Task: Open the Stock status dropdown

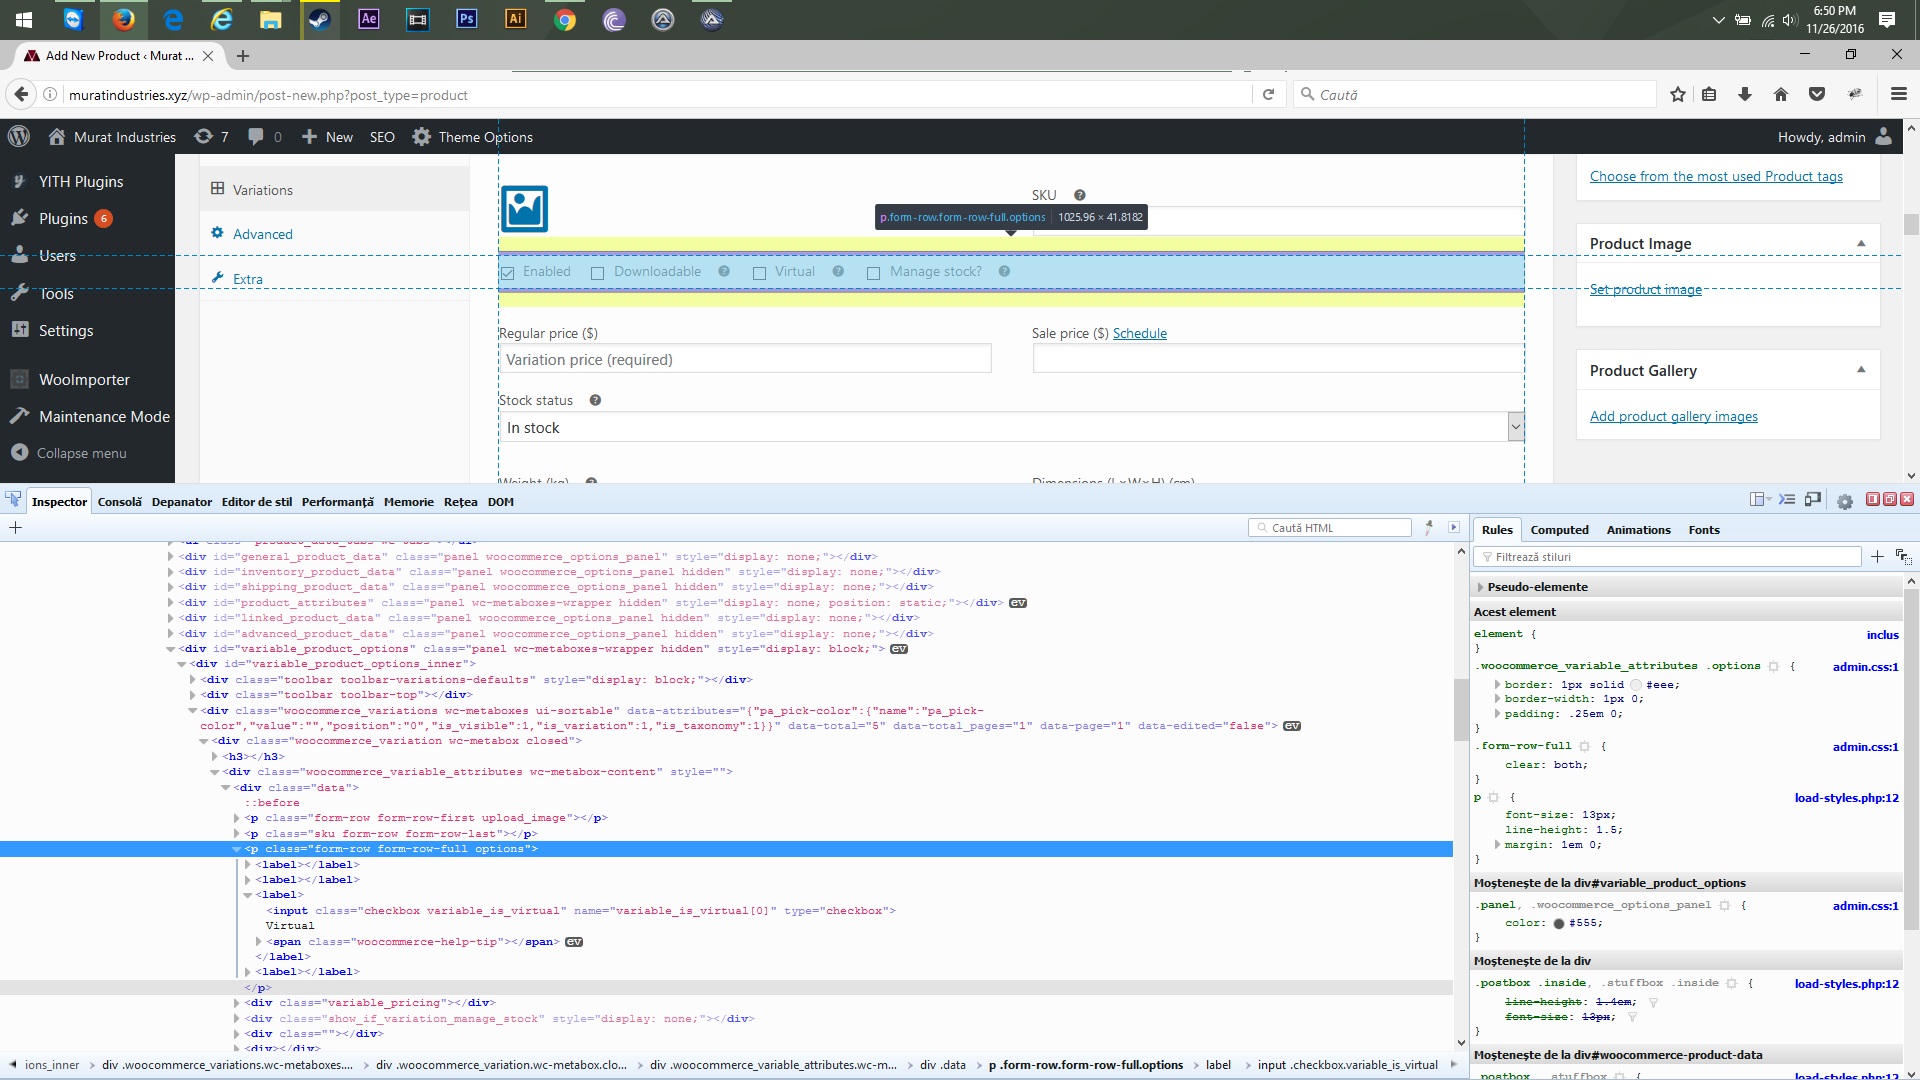Action: (x=1011, y=427)
